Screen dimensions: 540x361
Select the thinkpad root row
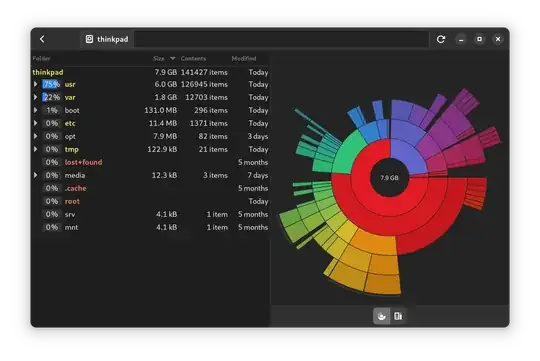pyautogui.click(x=150, y=72)
